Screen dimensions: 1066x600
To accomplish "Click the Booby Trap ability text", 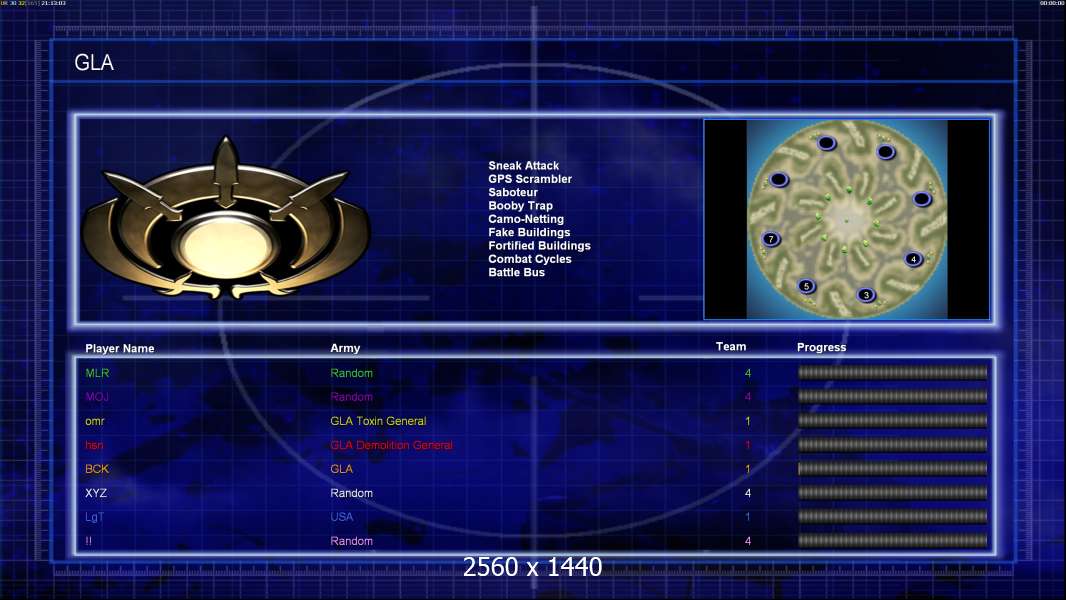I will (520, 206).
